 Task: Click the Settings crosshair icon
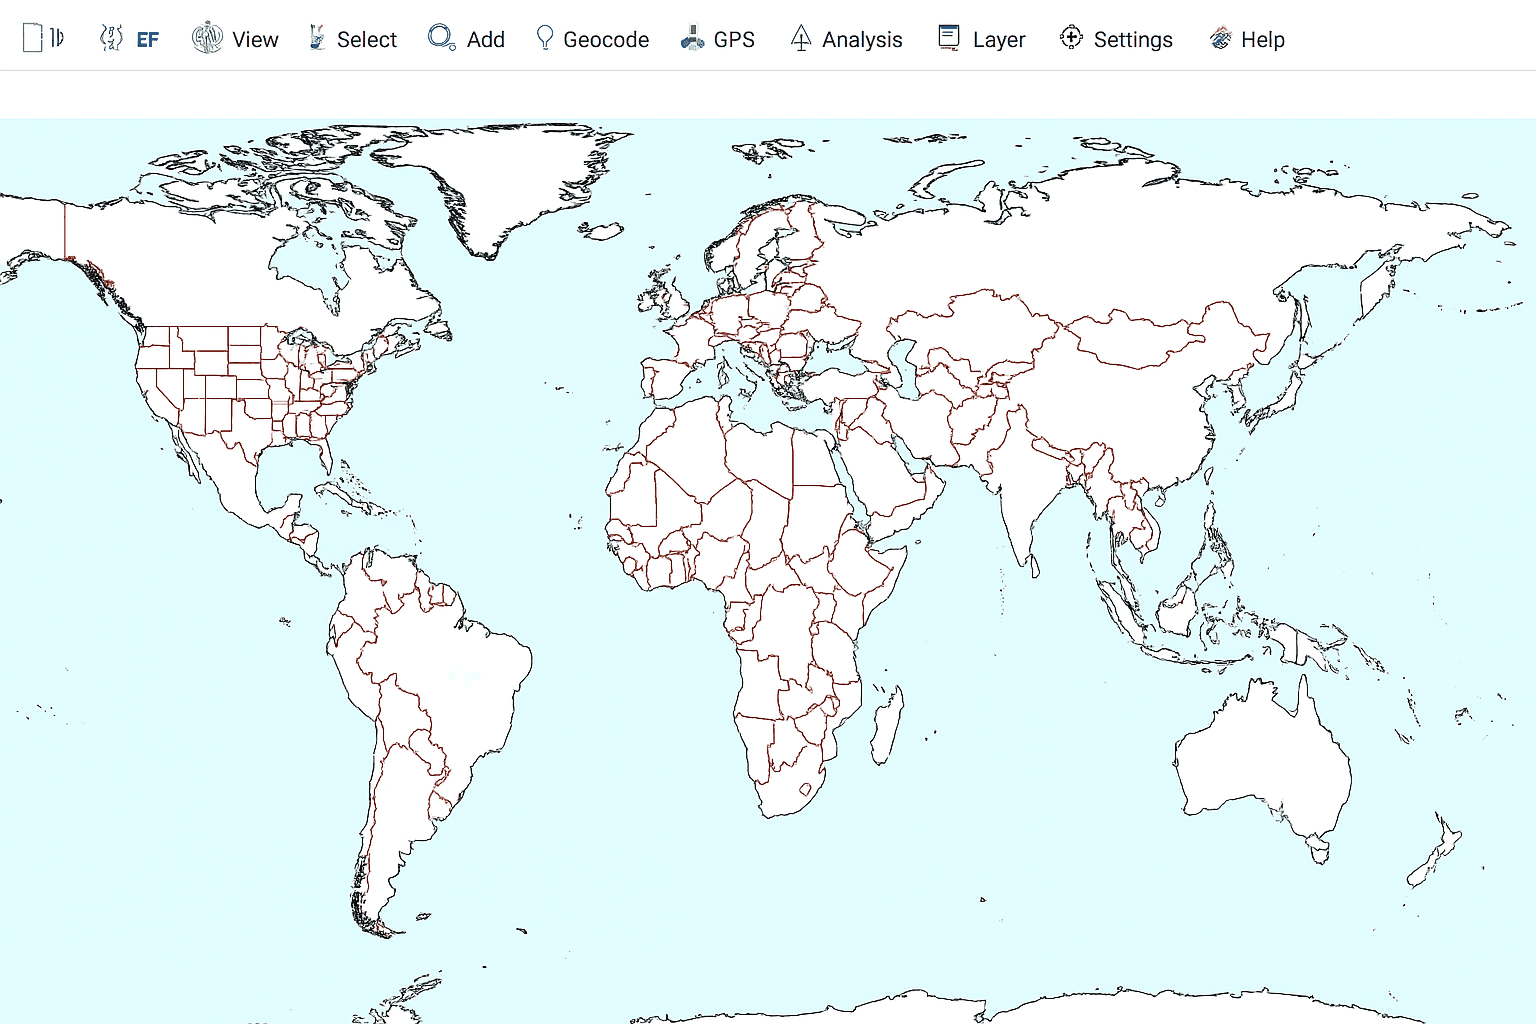1071,39
